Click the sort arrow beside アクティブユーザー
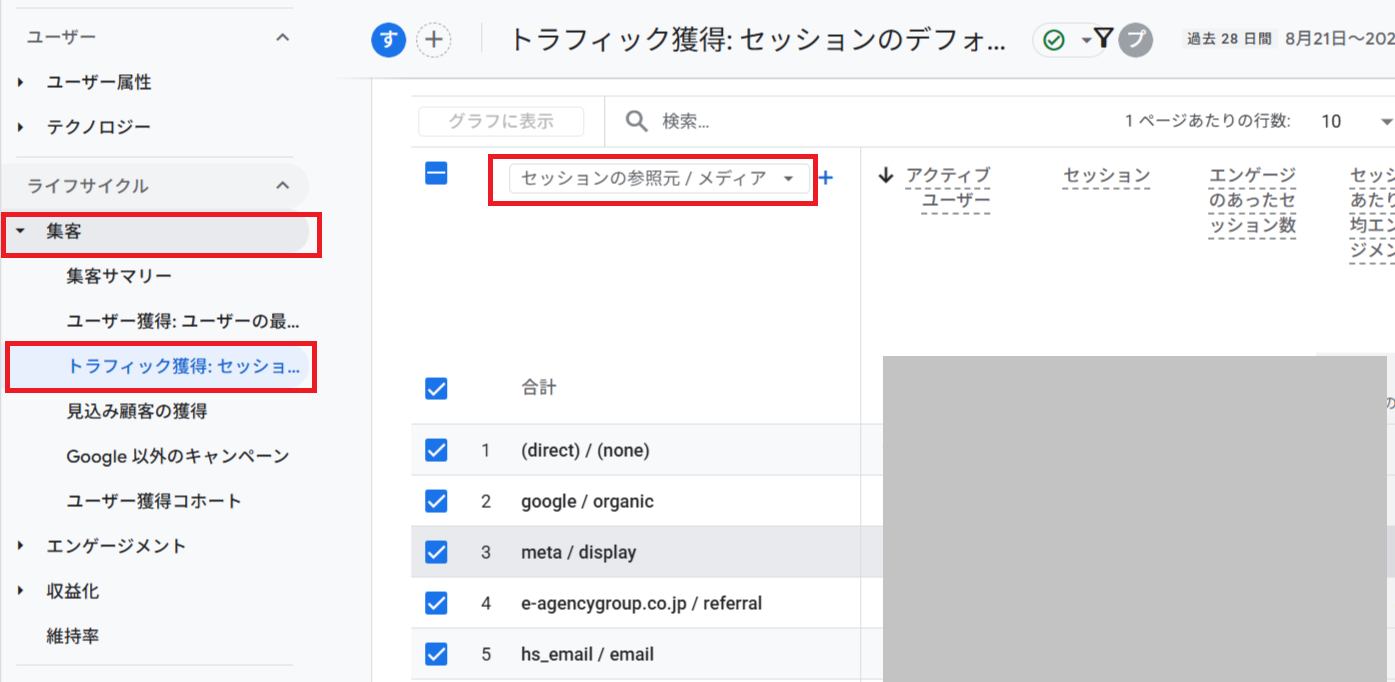Image resolution: width=1395 pixels, height=682 pixels. 885,176
